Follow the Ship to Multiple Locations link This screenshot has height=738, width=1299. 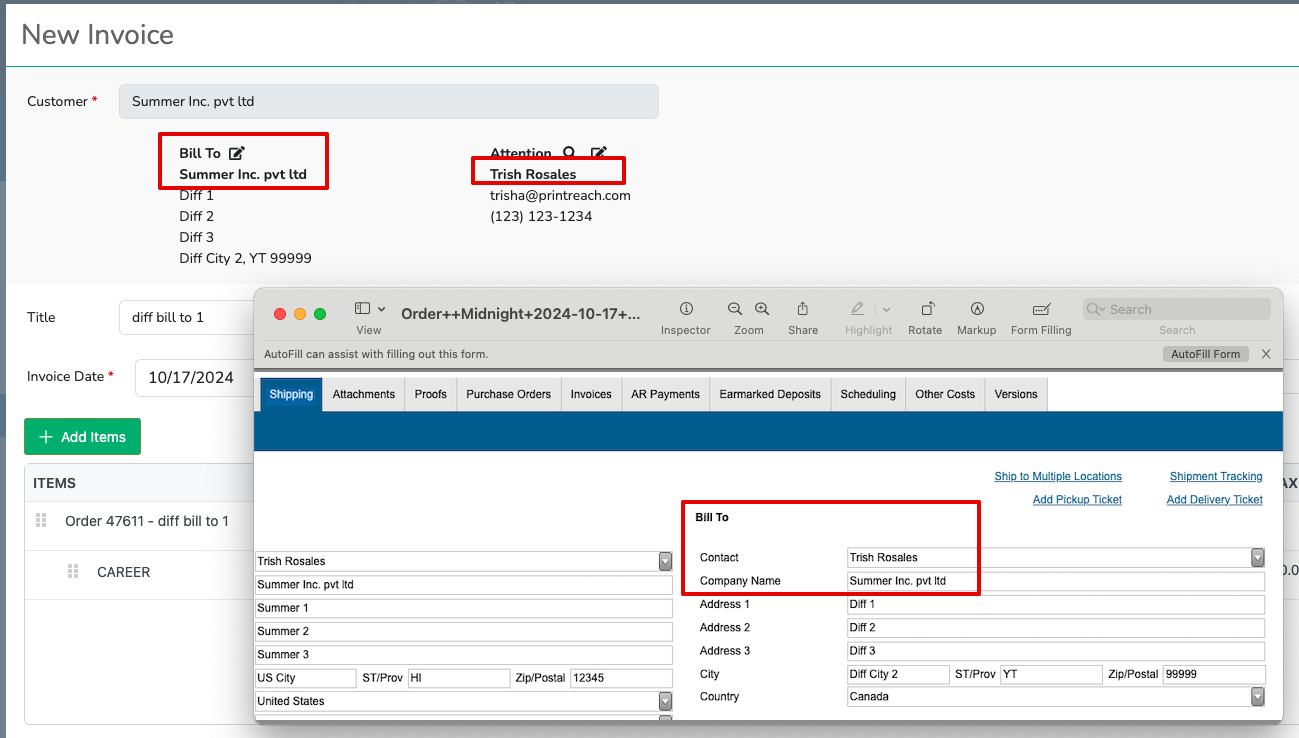tap(1058, 476)
